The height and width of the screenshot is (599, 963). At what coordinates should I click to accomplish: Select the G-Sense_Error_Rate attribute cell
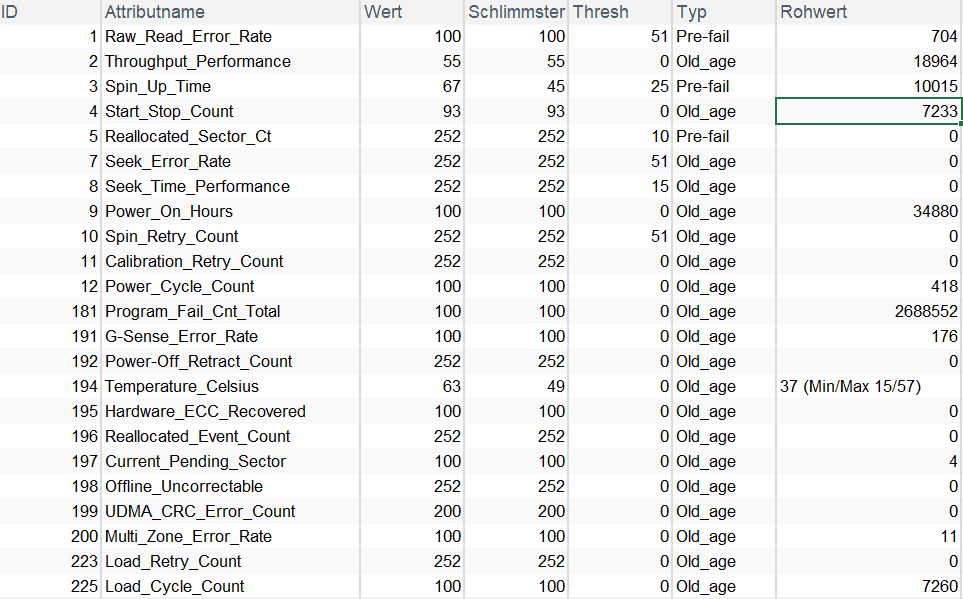(181, 337)
